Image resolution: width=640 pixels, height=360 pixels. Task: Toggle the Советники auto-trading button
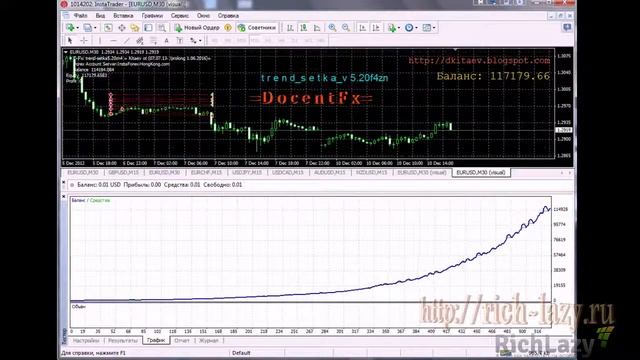coord(257,28)
